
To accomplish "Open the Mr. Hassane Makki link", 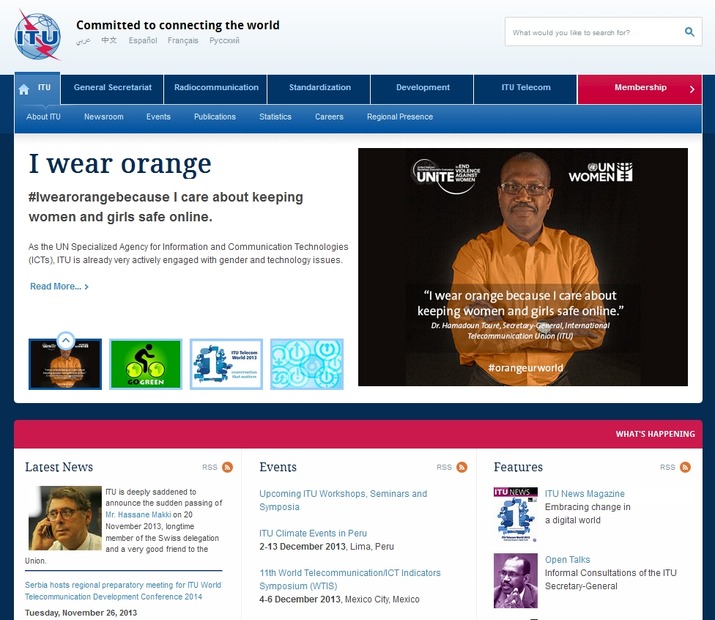I will tap(138, 515).
